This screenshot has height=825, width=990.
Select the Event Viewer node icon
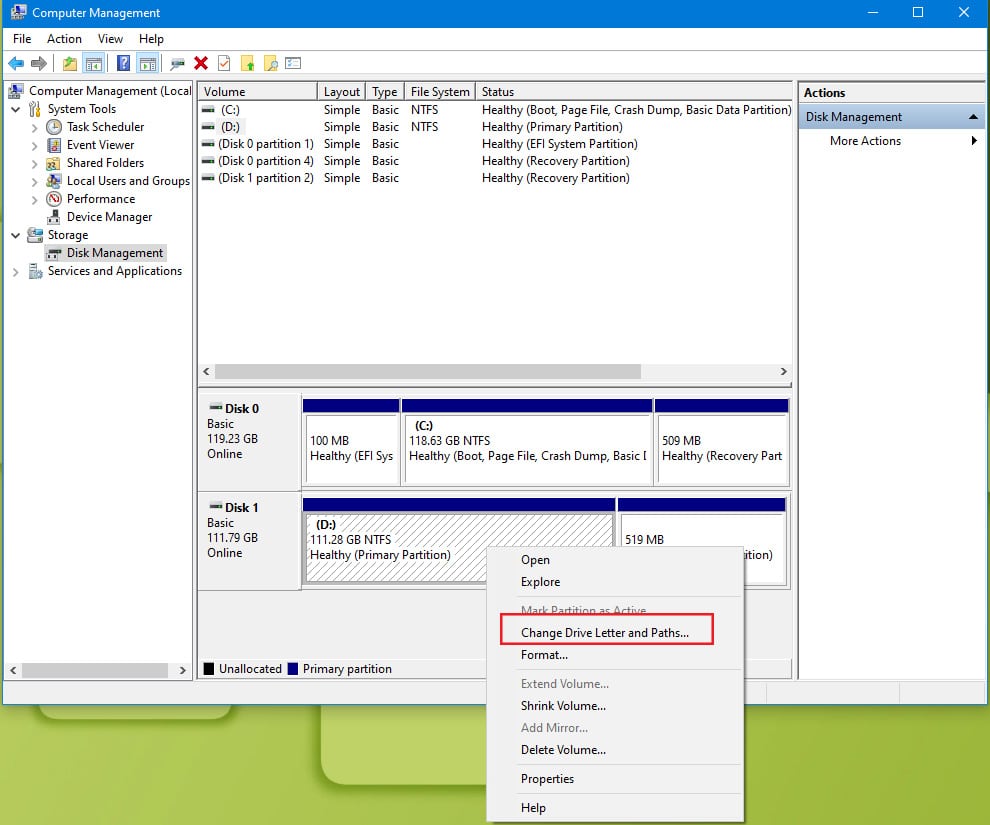pos(54,145)
